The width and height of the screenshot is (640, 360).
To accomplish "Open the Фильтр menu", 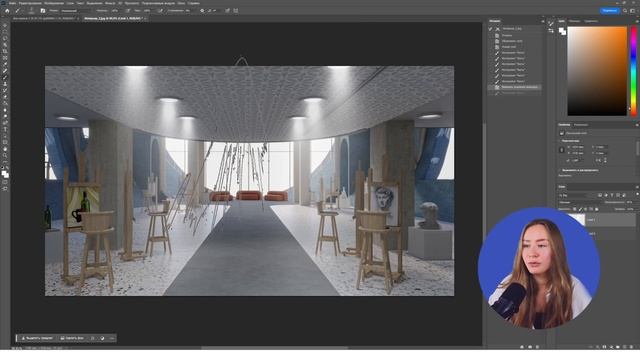I will click(109, 3).
